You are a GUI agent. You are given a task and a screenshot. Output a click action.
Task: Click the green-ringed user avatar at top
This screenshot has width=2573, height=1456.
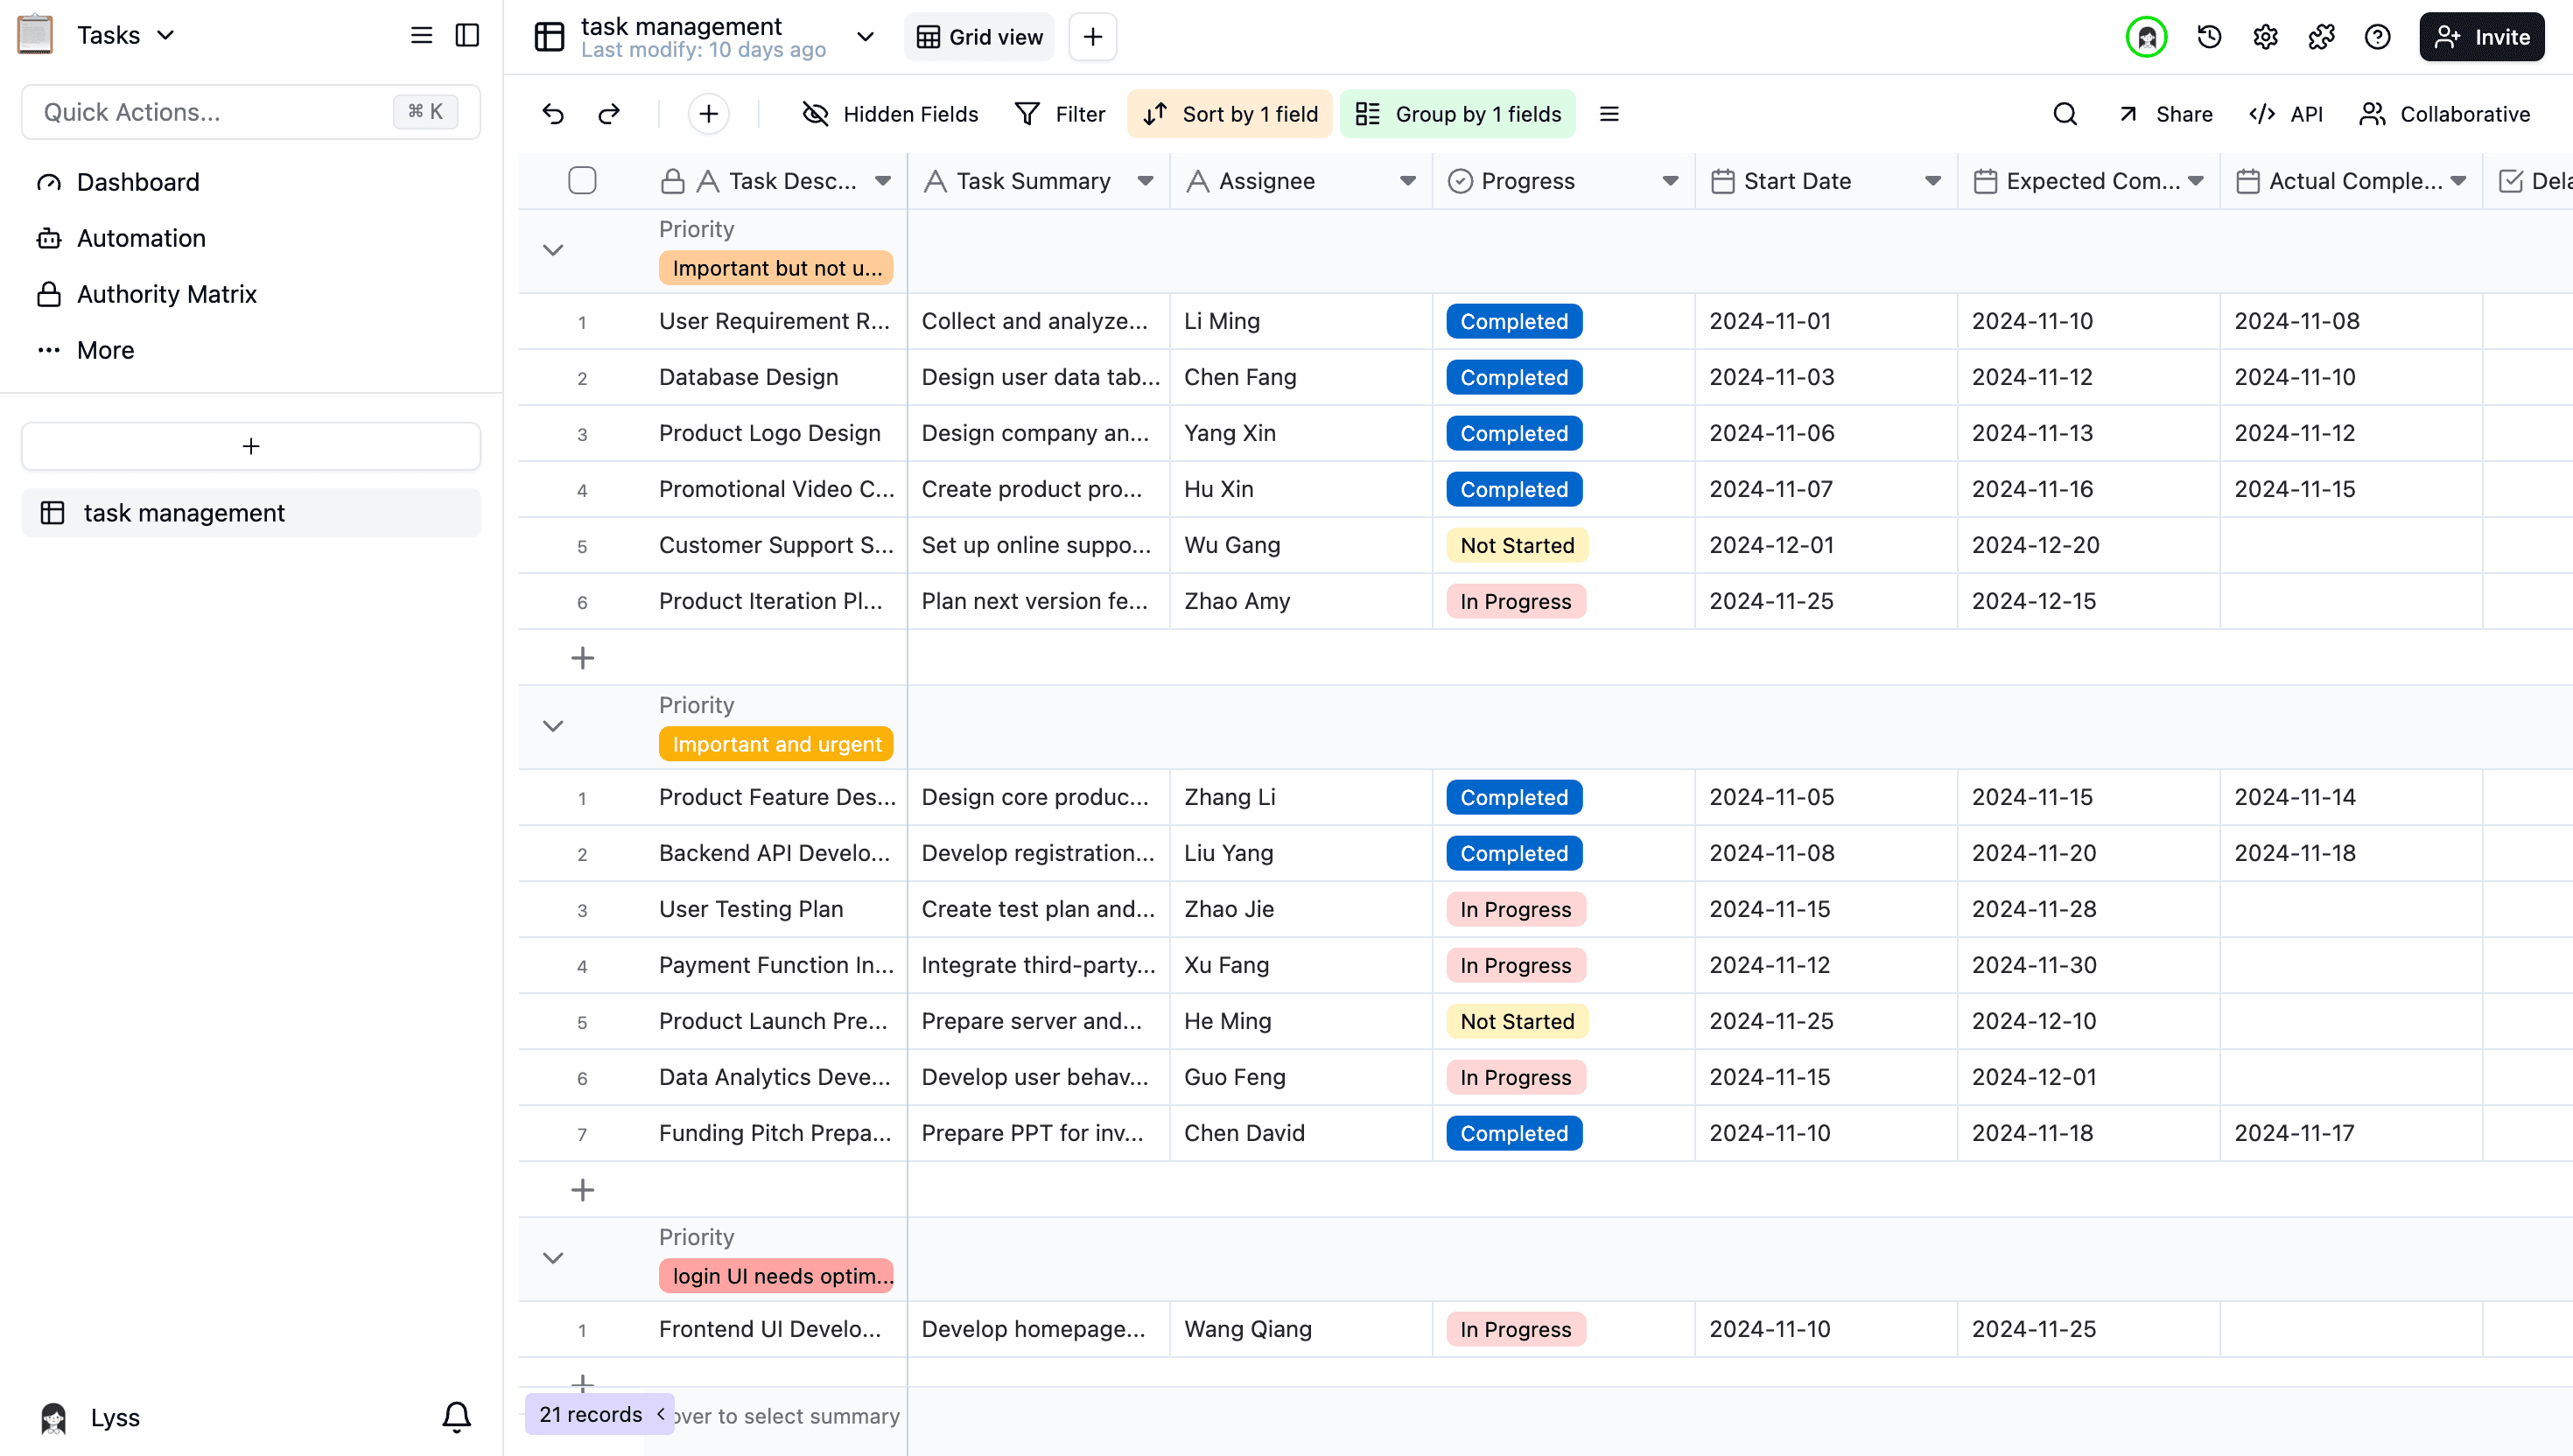coord(2146,37)
